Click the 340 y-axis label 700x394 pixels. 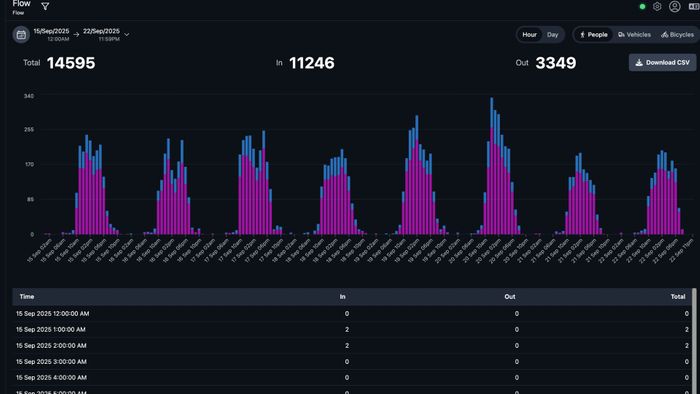click(x=29, y=96)
